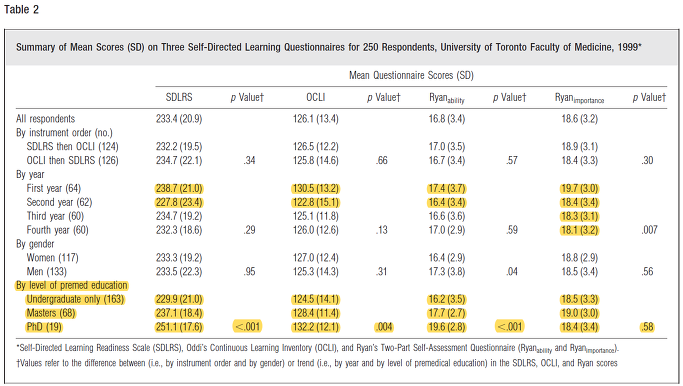Click the Women (117) row label
The width and height of the screenshot is (683, 386).
52,257
